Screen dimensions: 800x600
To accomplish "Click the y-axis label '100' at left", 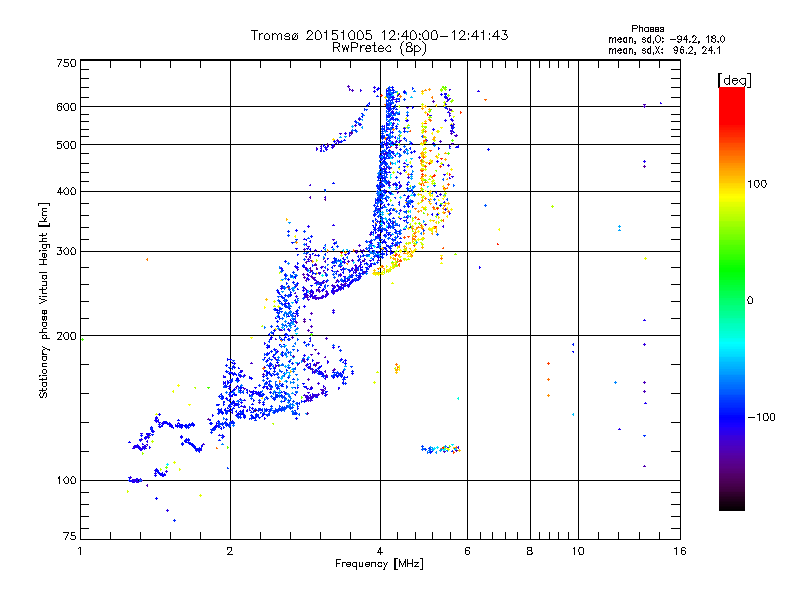I will point(66,481).
